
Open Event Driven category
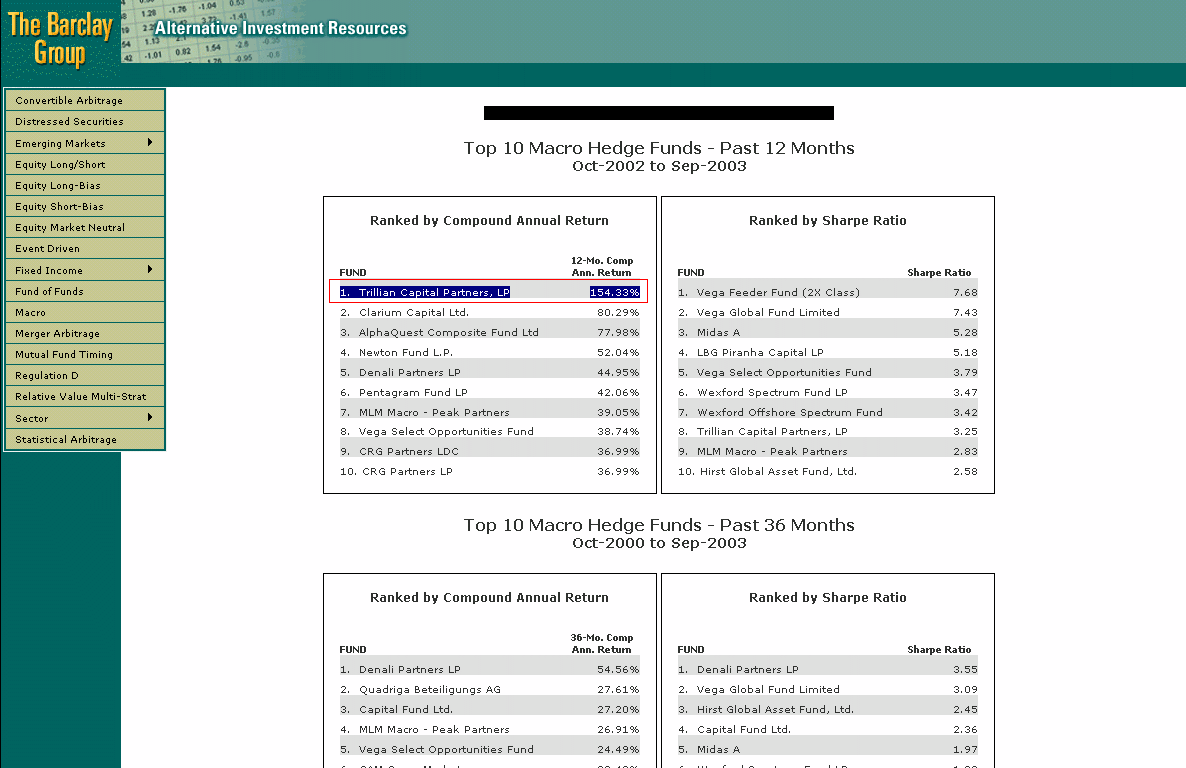point(85,248)
